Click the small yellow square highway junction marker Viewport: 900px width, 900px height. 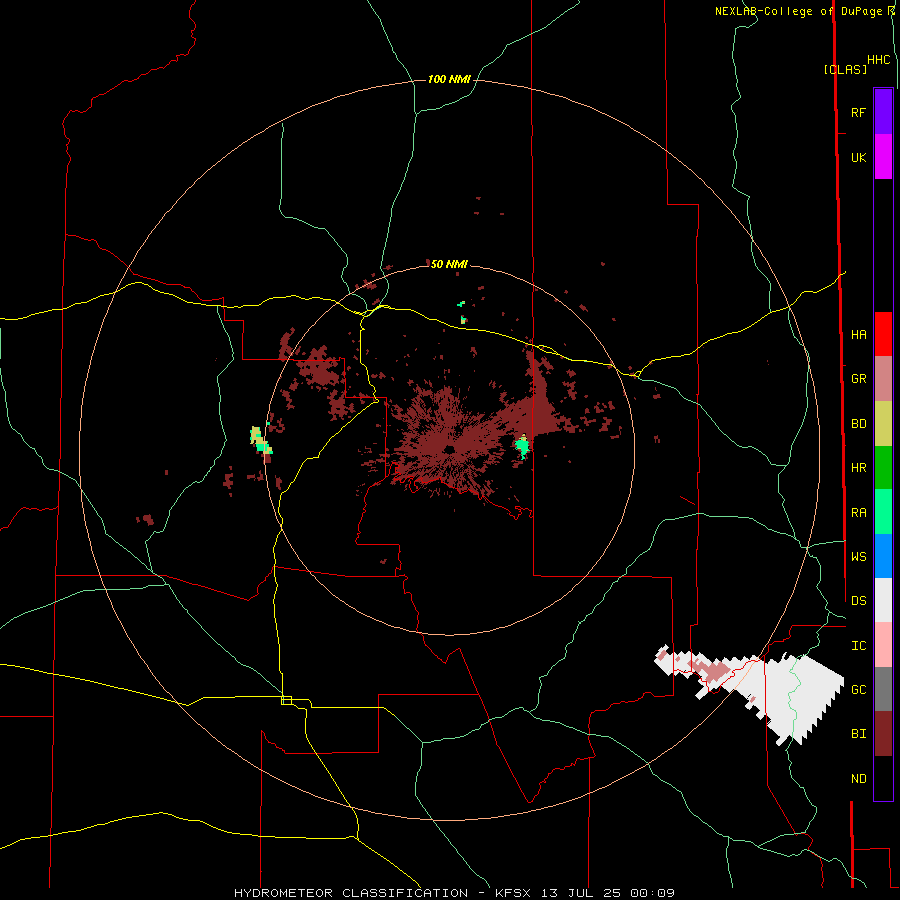[286, 700]
